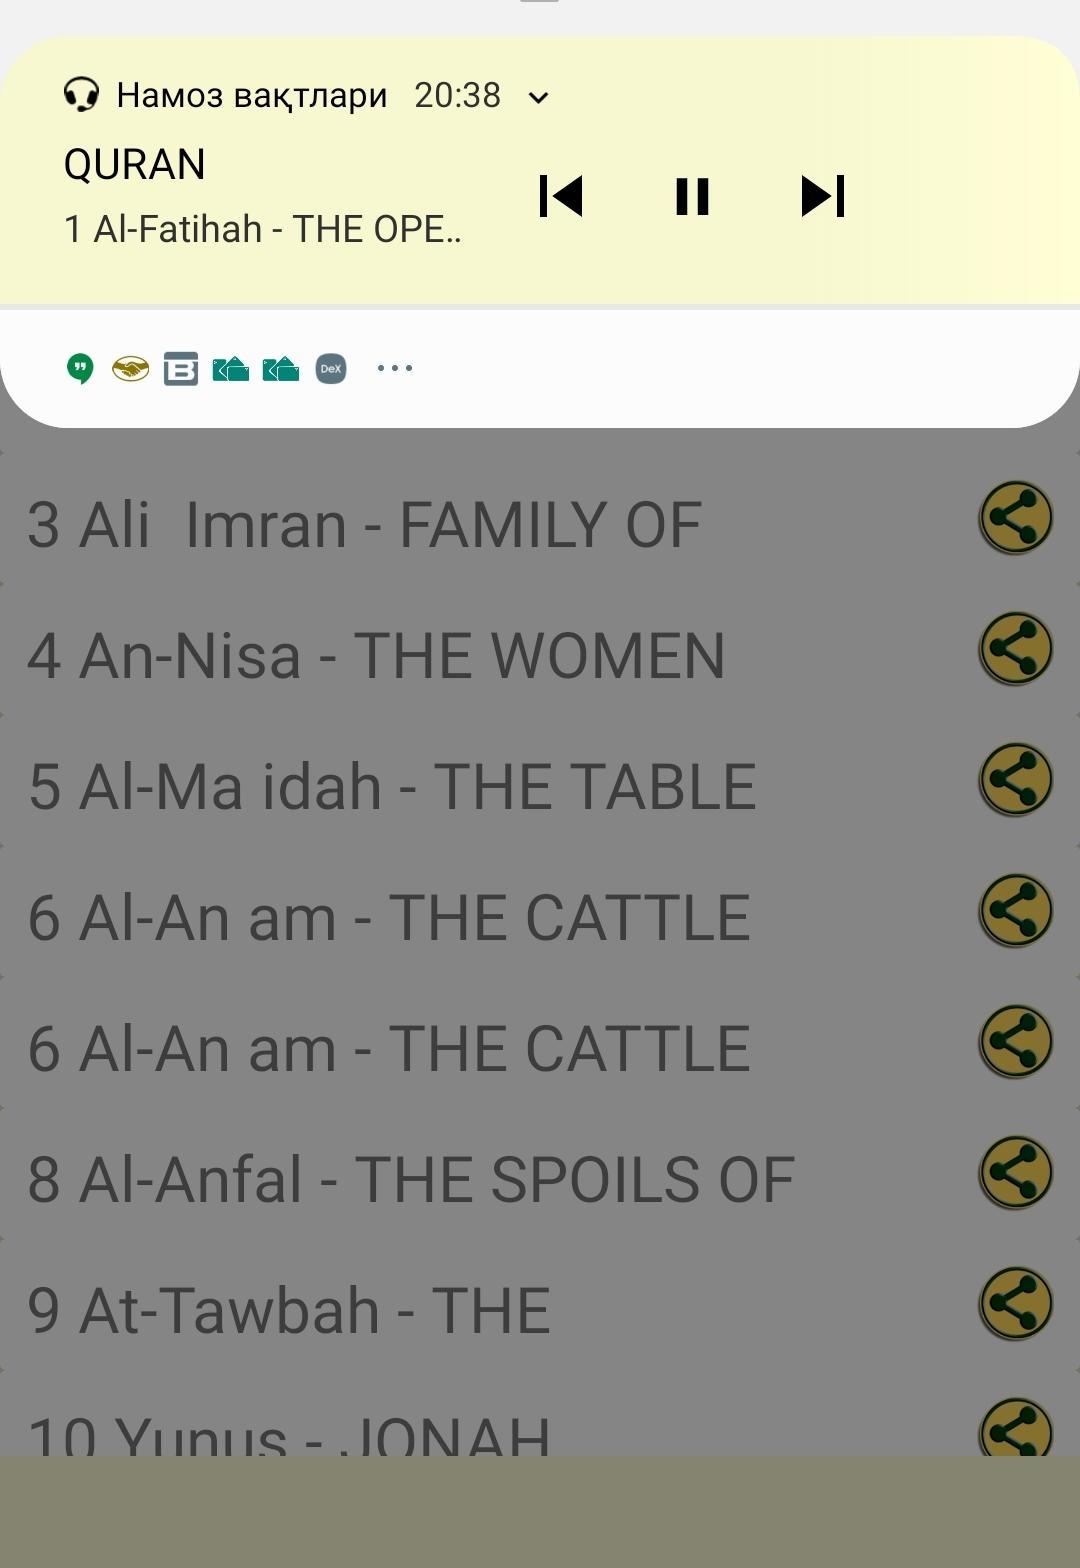Go back to the previous track
Image resolution: width=1080 pixels, height=1568 pixels.
coord(561,196)
